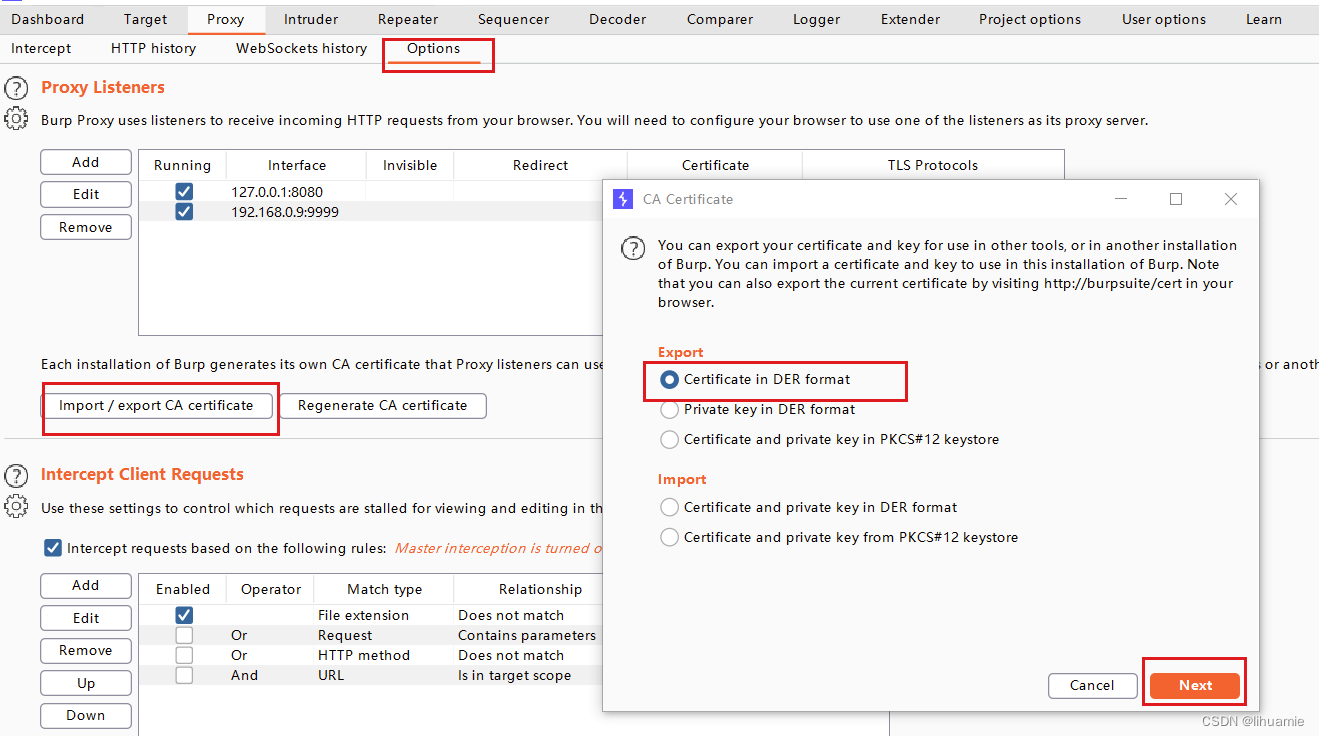Open WebSockets history sub-tab
The height and width of the screenshot is (736, 1319).
tap(301, 48)
